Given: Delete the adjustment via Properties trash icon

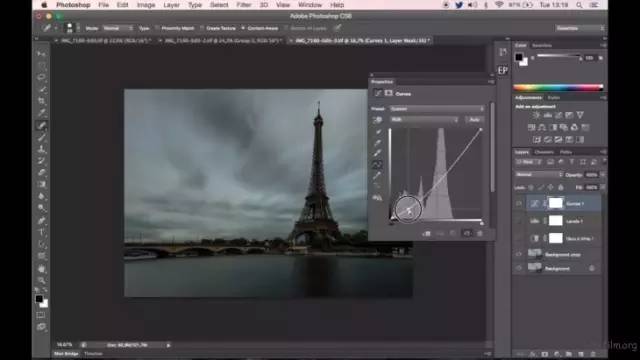Looking at the screenshot, I should pos(480,233).
